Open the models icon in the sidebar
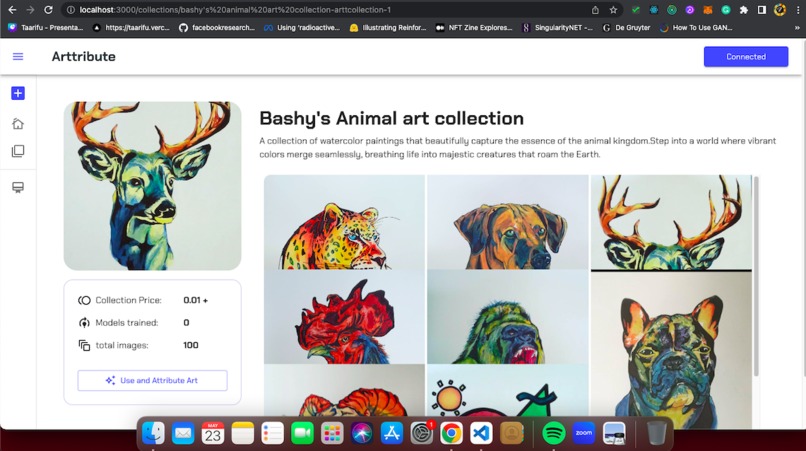This screenshot has height=451, width=806. (18, 187)
